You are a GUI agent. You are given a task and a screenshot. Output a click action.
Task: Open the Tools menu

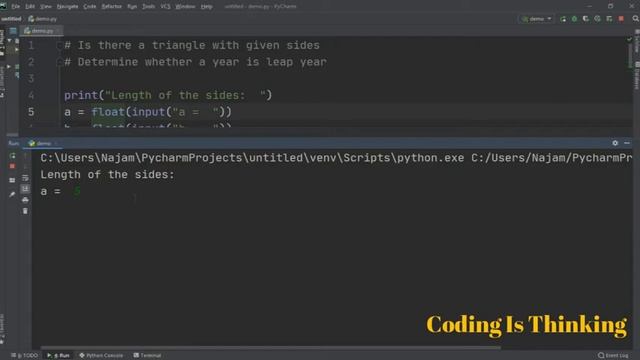tap(149, 7)
